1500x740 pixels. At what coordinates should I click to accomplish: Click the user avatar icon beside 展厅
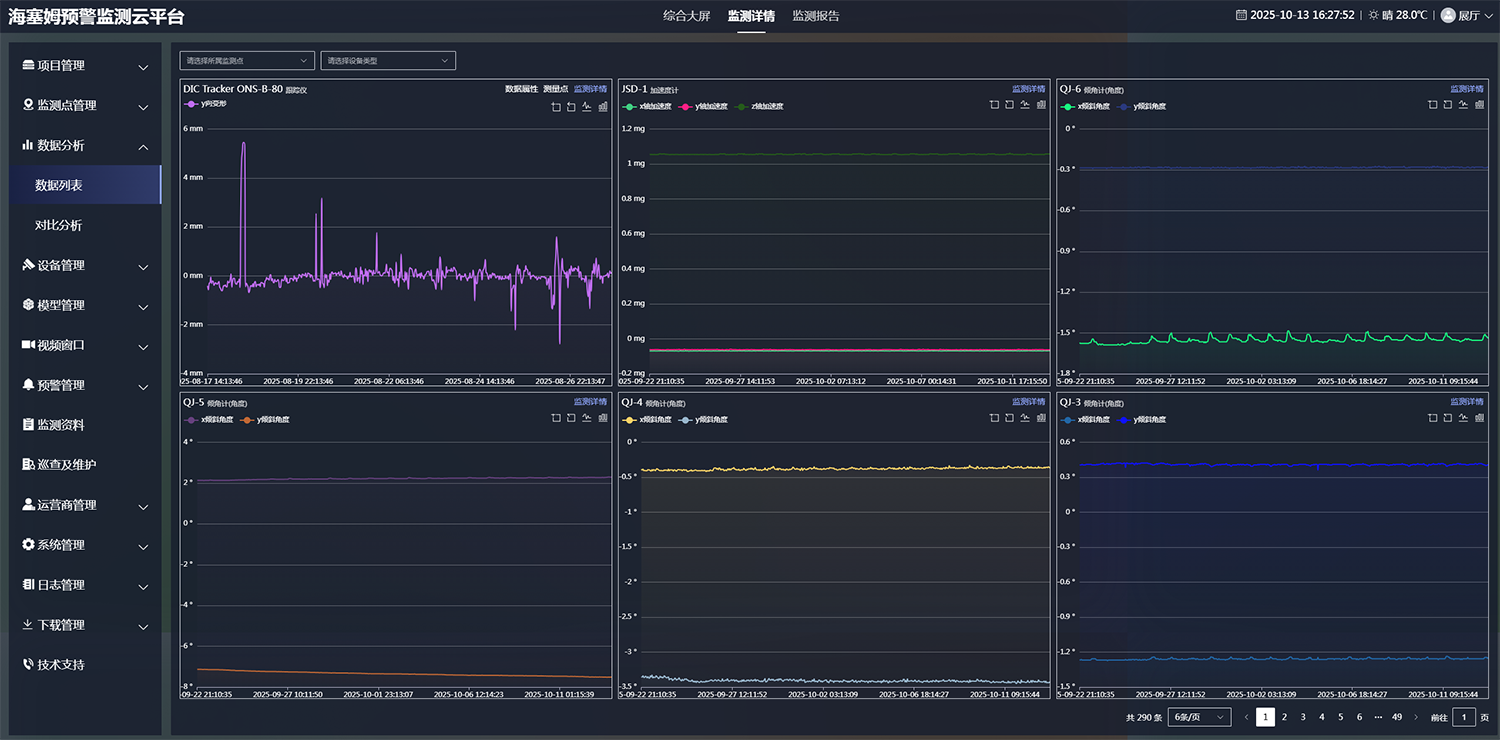point(1447,15)
